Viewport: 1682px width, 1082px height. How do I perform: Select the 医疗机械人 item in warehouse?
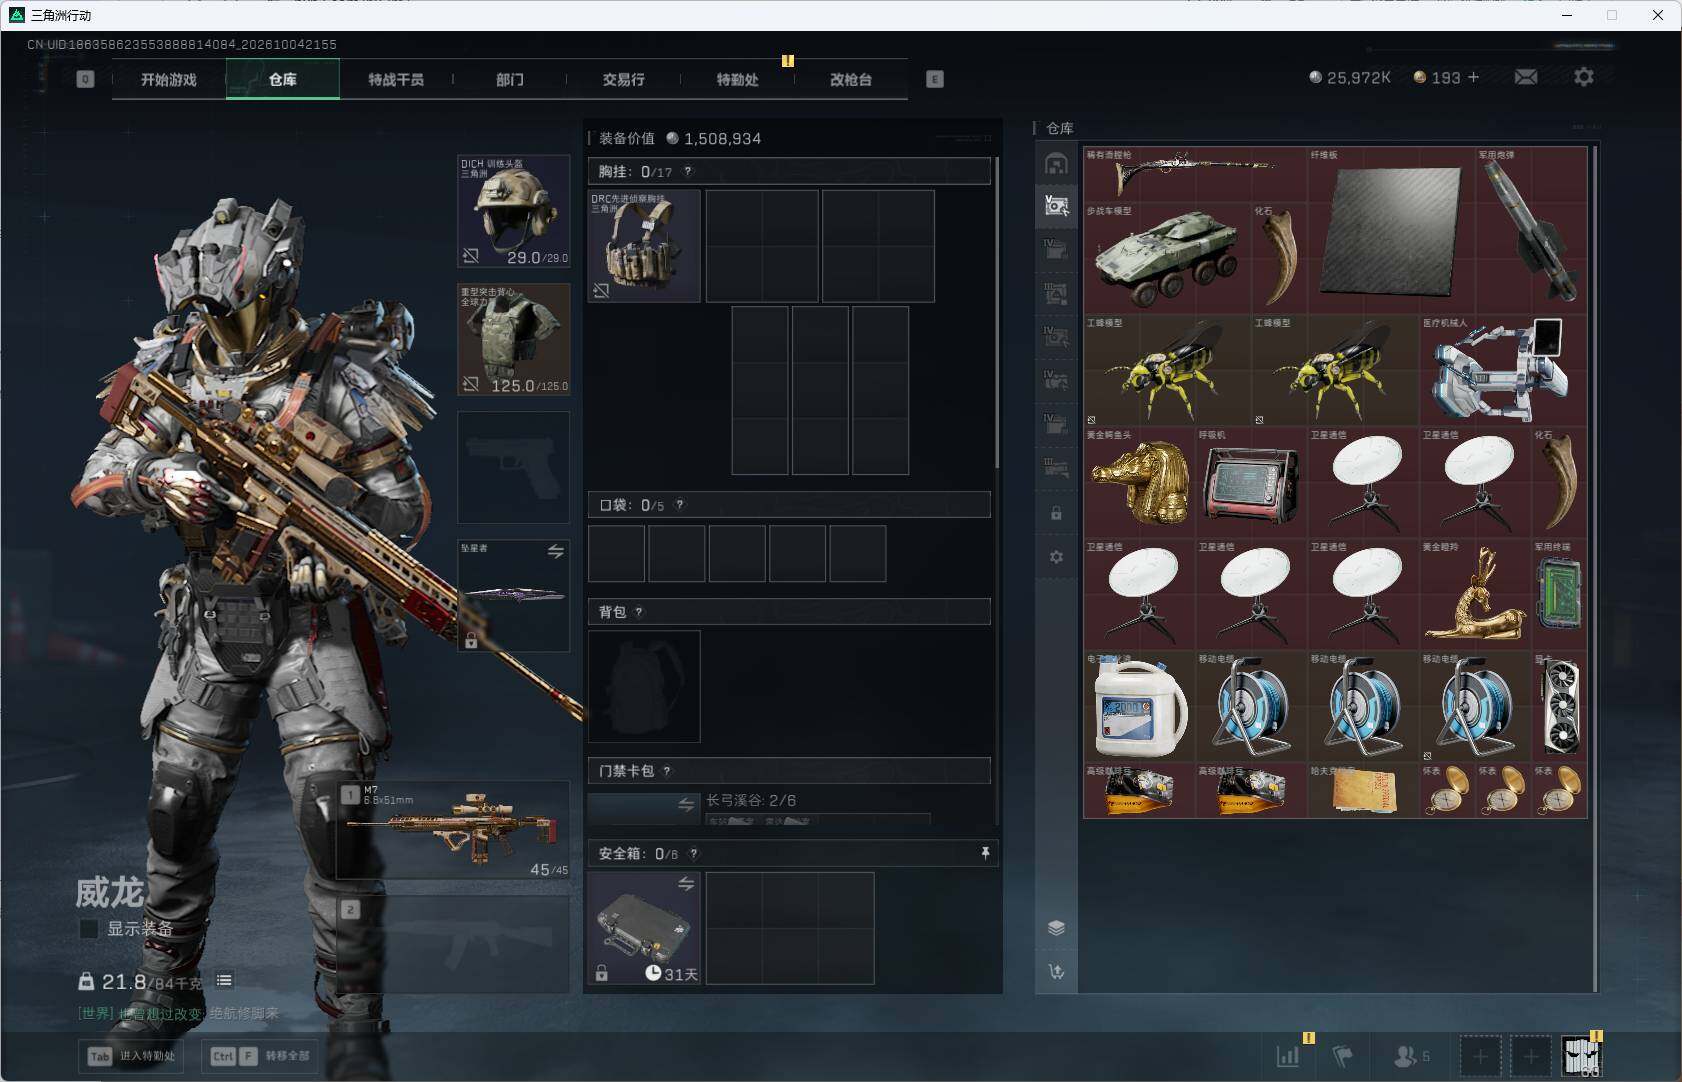click(1502, 370)
